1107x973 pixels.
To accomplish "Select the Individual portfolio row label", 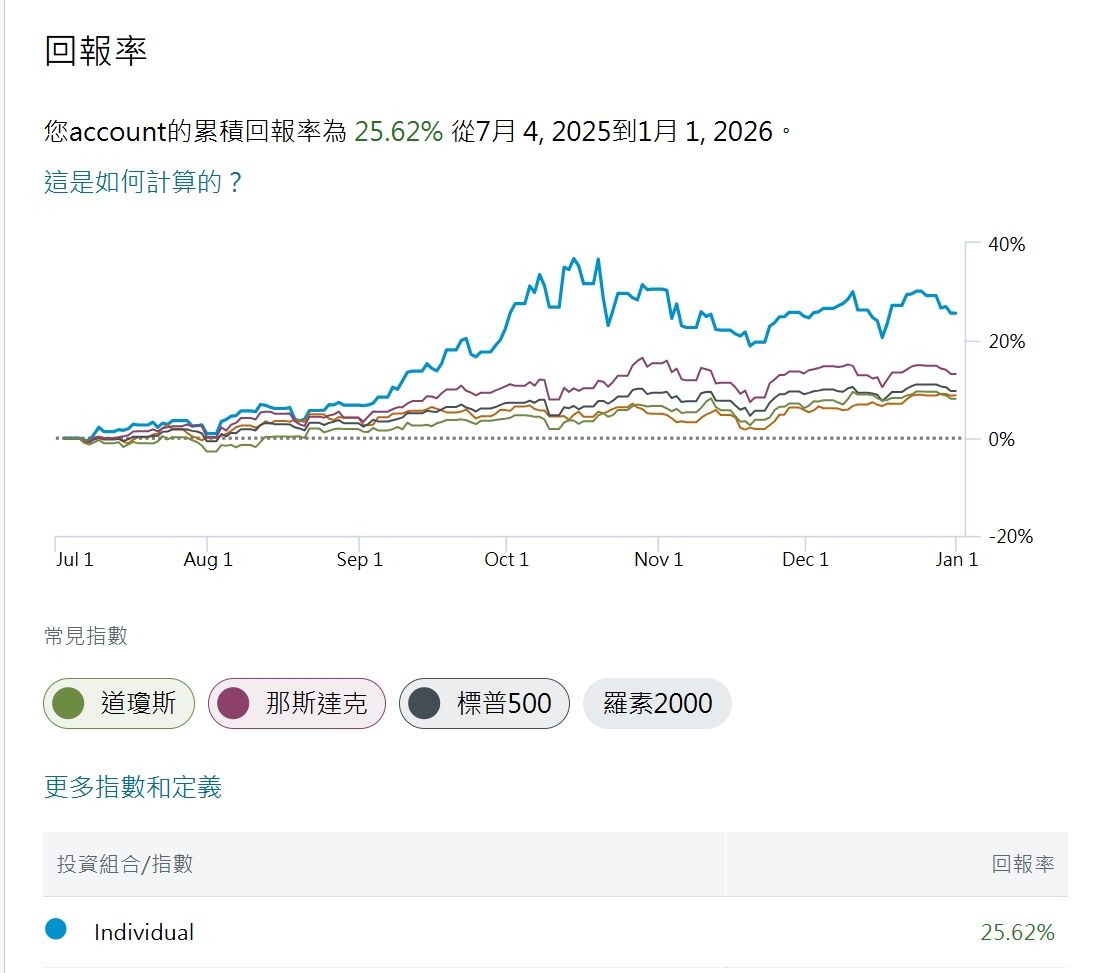I will 144,932.
